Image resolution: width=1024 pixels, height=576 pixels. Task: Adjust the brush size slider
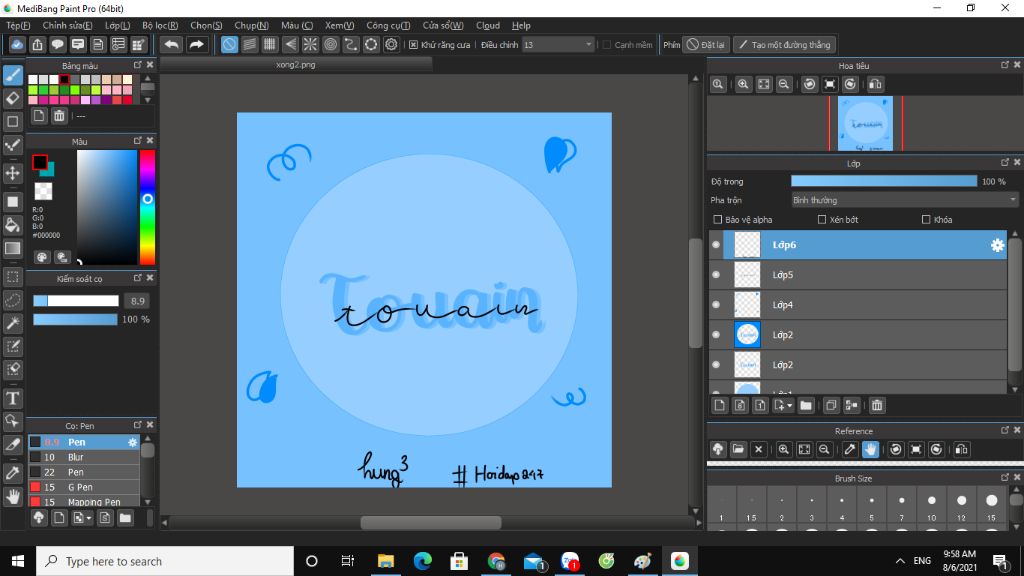tap(76, 301)
